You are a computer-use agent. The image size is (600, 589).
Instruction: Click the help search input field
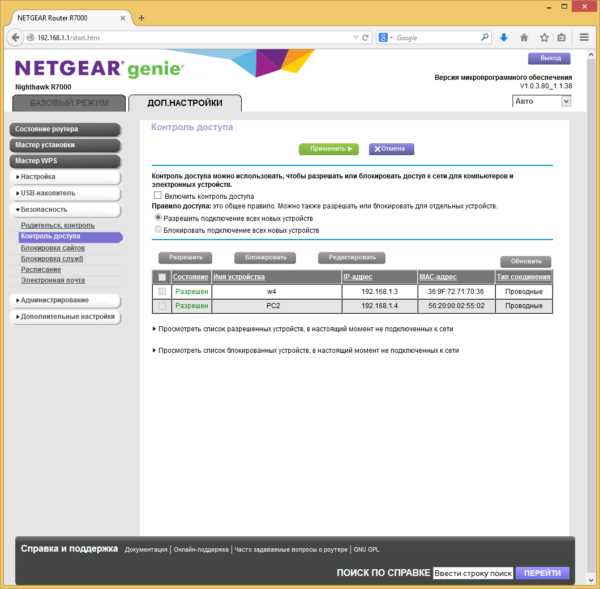click(473, 573)
